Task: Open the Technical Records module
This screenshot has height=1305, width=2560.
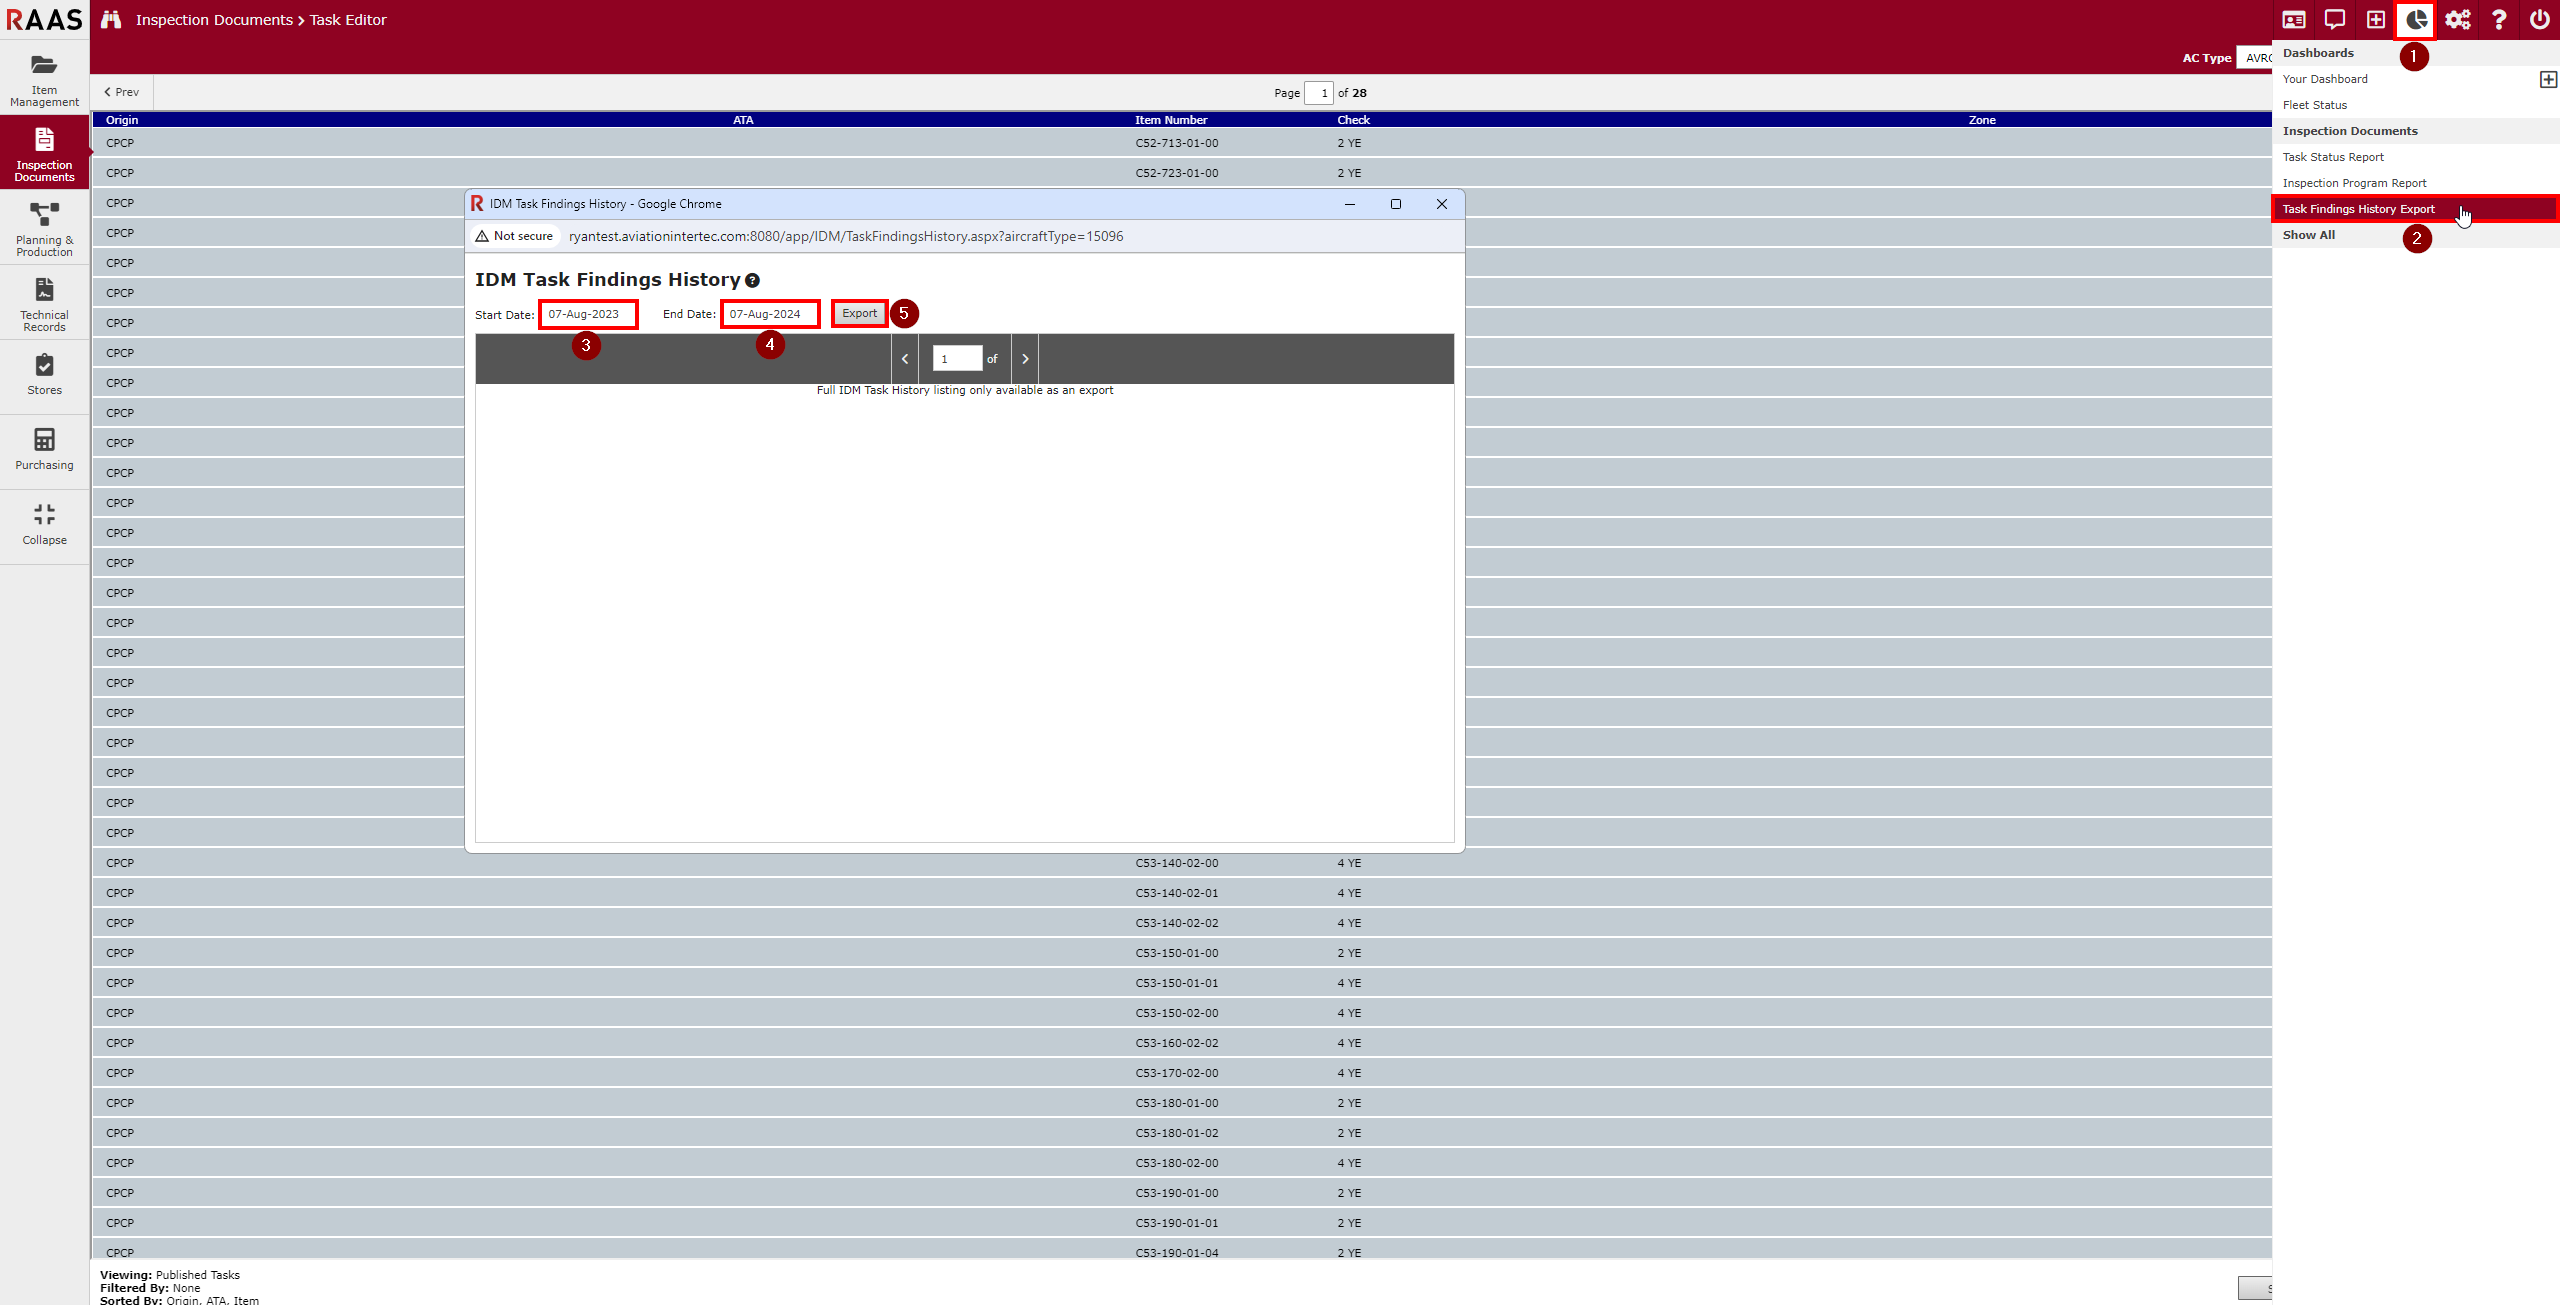Action: 44,304
